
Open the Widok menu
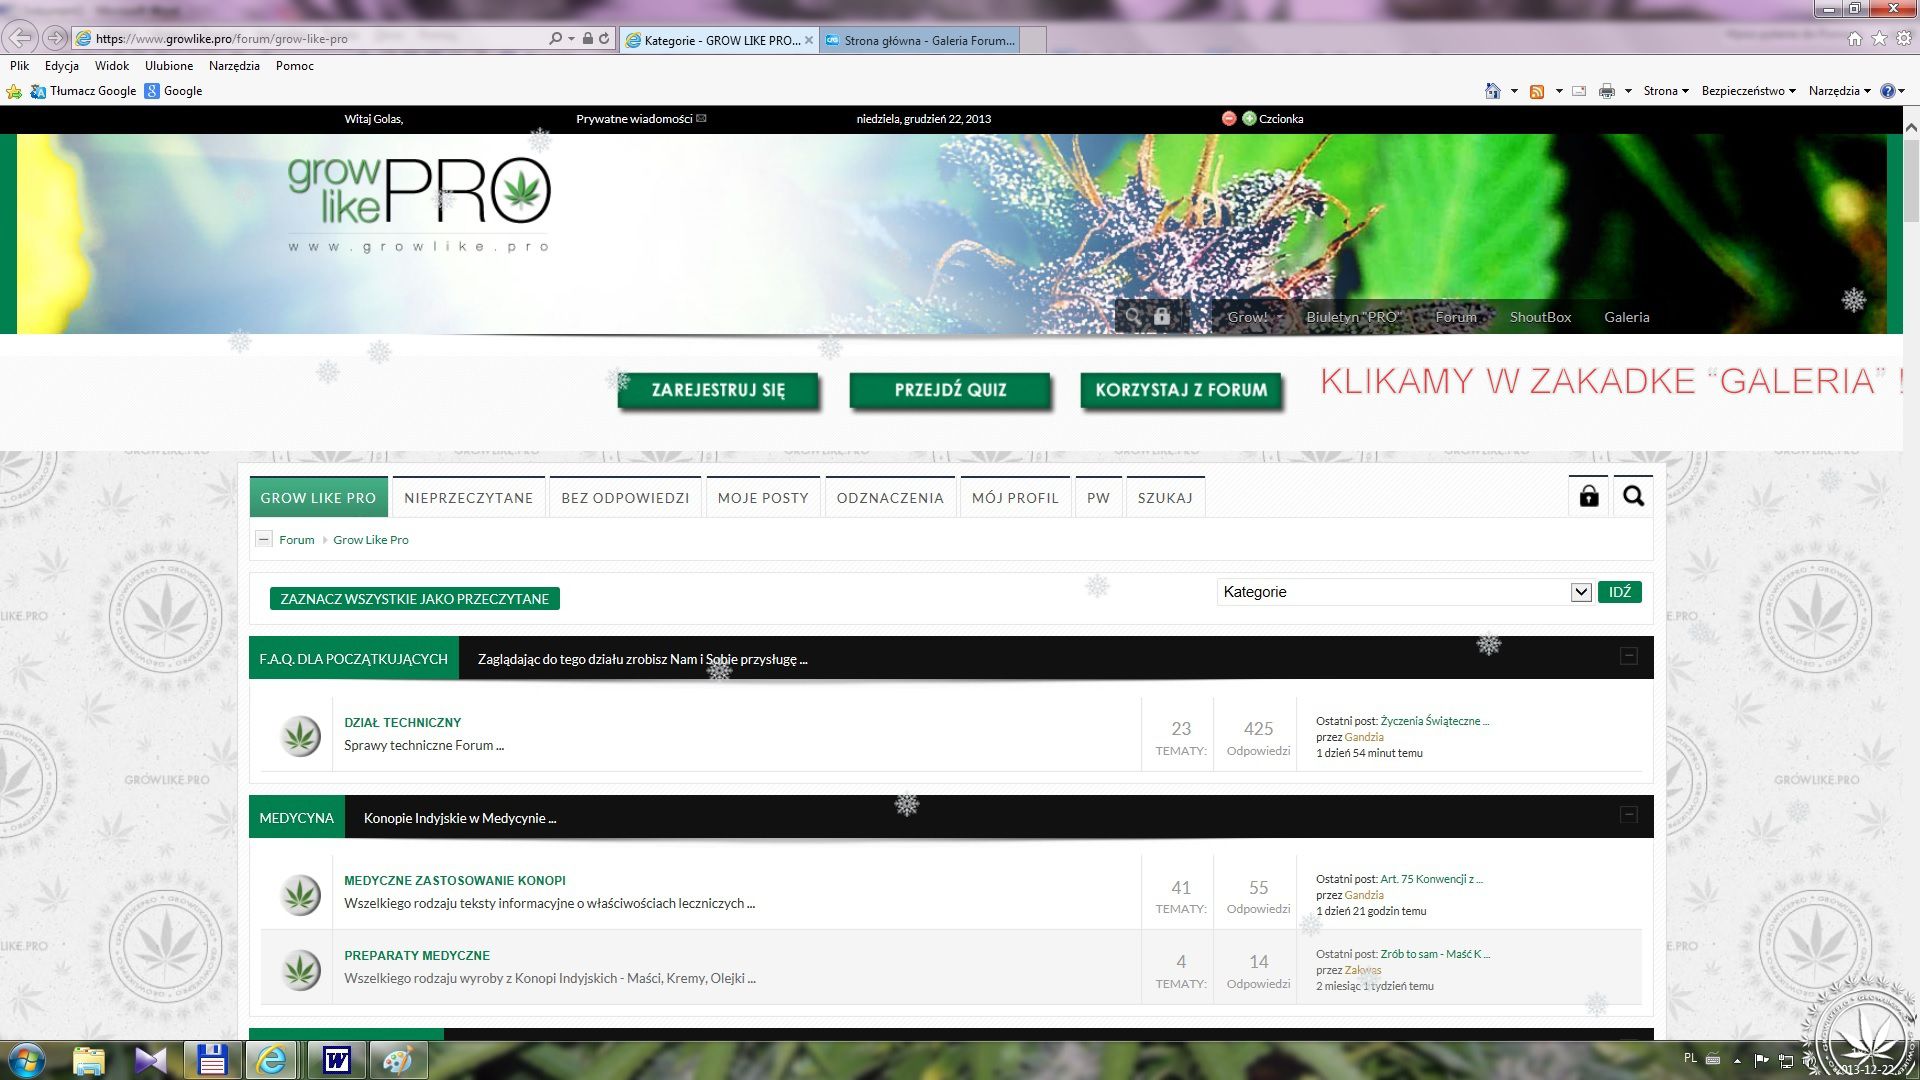[112, 66]
